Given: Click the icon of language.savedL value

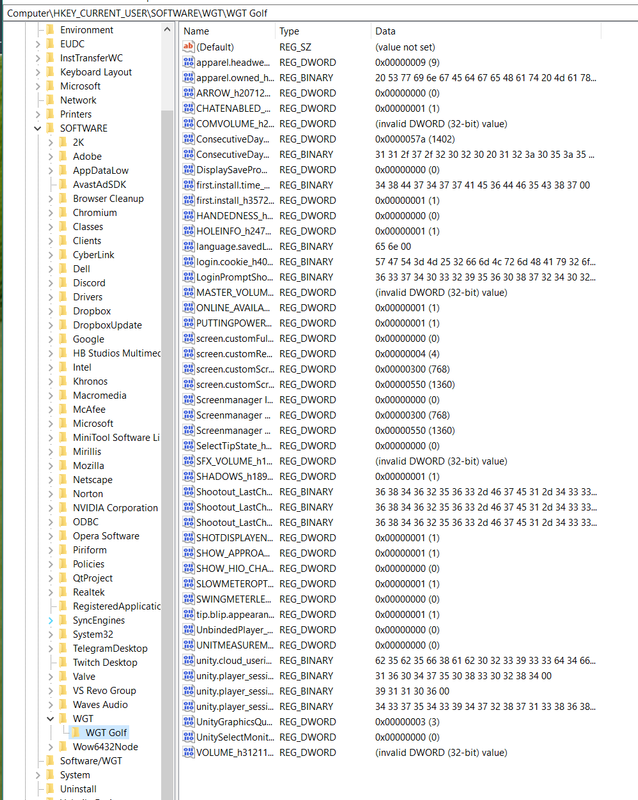Looking at the screenshot, I should click(188, 246).
